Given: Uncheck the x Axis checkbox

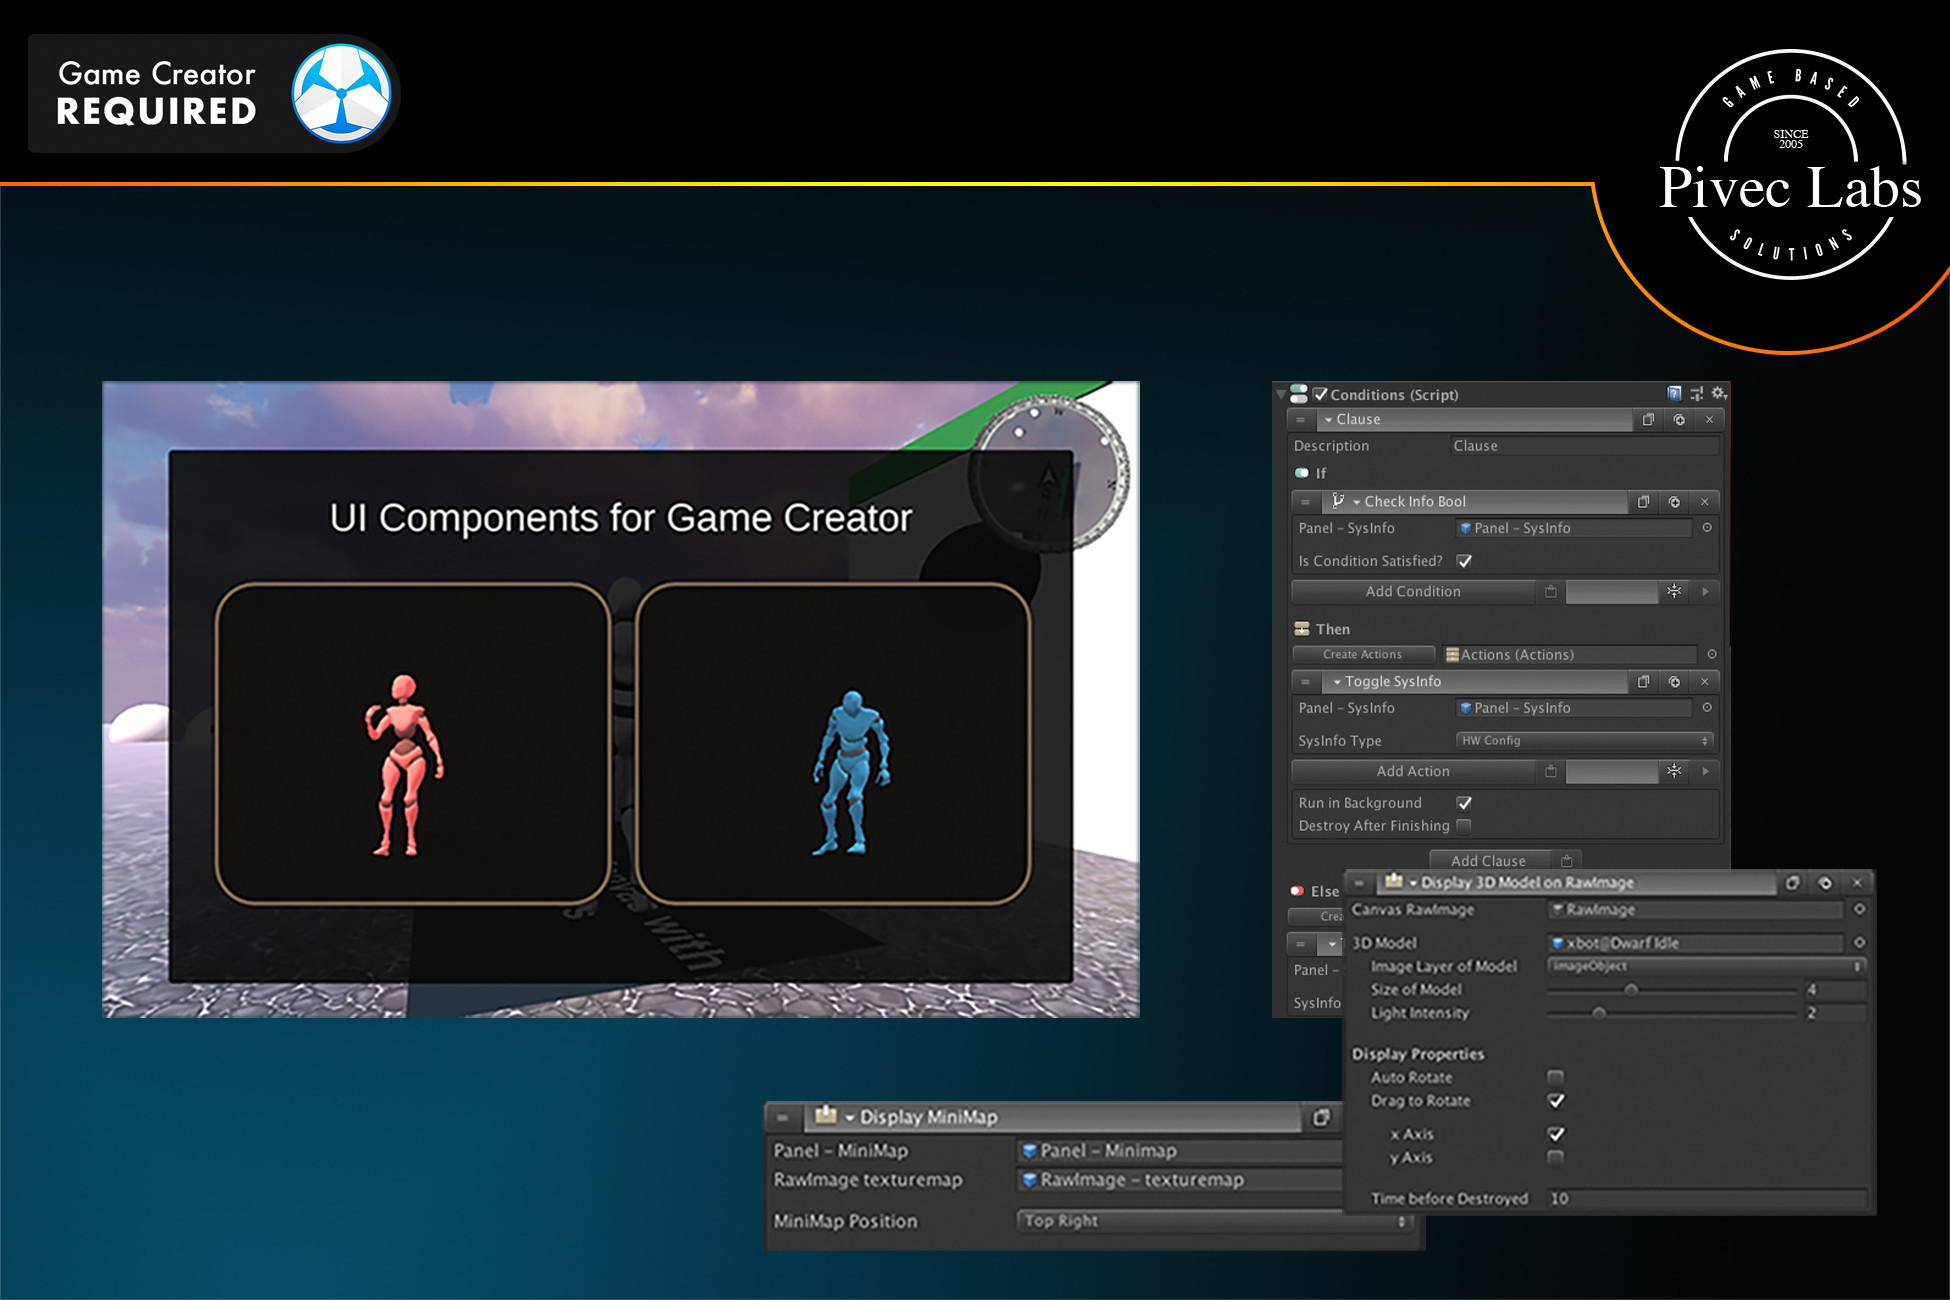Looking at the screenshot, I should 1555,1134.
